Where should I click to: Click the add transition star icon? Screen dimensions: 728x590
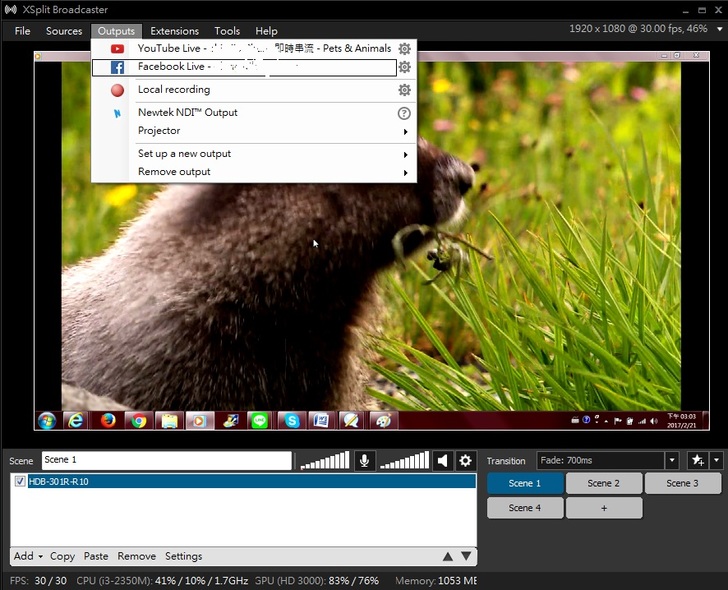697,461
